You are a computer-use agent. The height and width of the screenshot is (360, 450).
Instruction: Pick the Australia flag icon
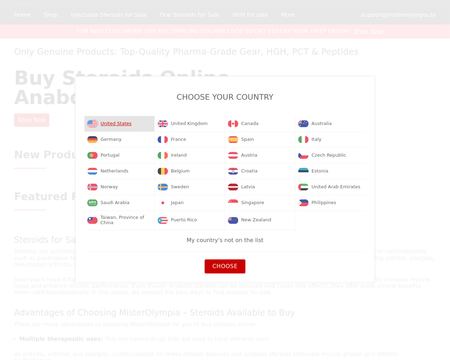(303, 124)
